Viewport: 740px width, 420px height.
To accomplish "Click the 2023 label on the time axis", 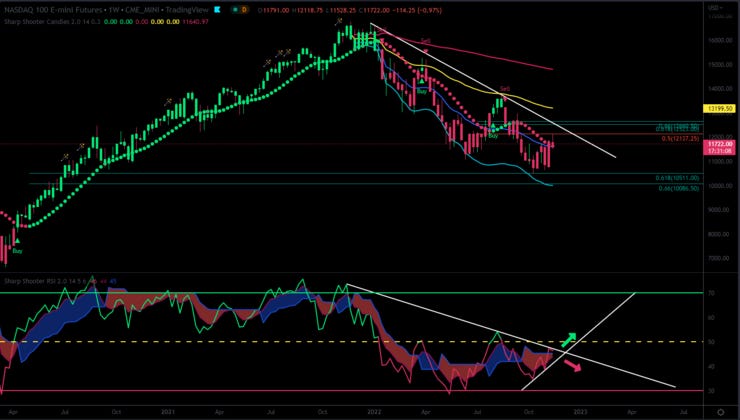I will coord(580,412).
